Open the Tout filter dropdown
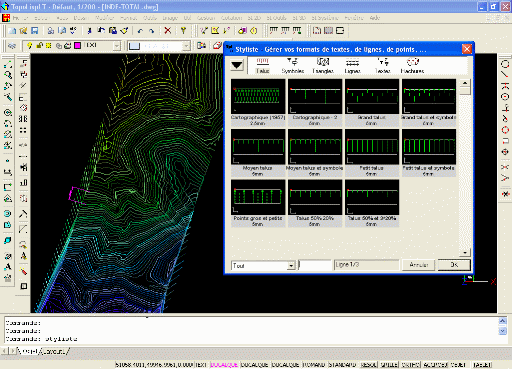This screenshot has height=369, width=512. [x=291, y=266]
